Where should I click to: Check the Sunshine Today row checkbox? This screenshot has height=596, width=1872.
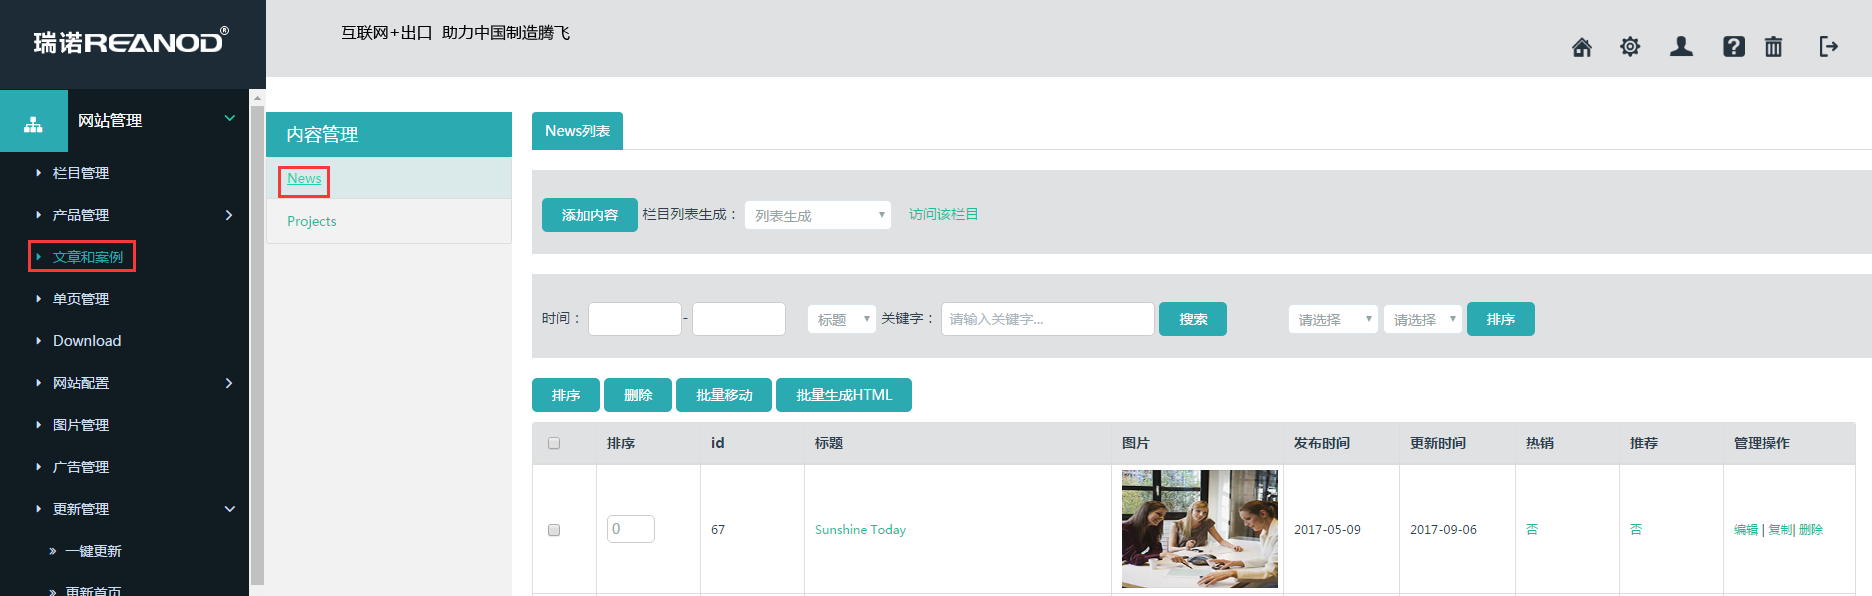pyautogui.click(x=554, y=530)
